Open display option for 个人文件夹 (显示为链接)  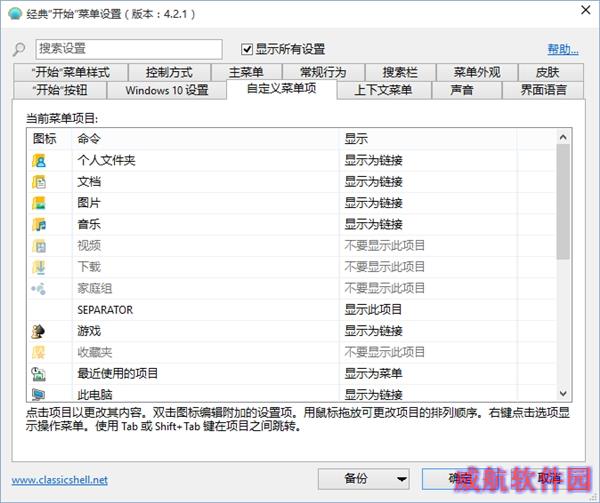pyautogui.click(x=373, y=160)
